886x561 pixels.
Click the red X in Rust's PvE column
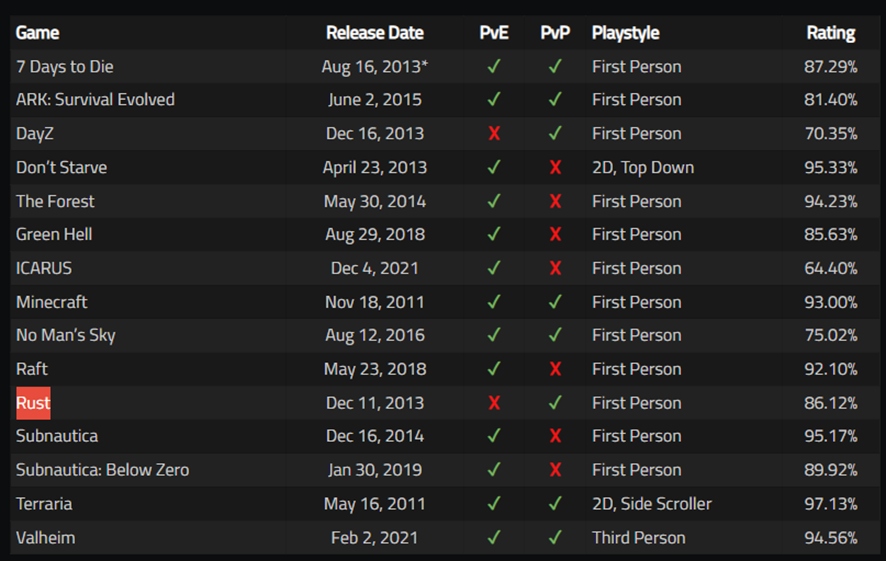pos(494,403)
